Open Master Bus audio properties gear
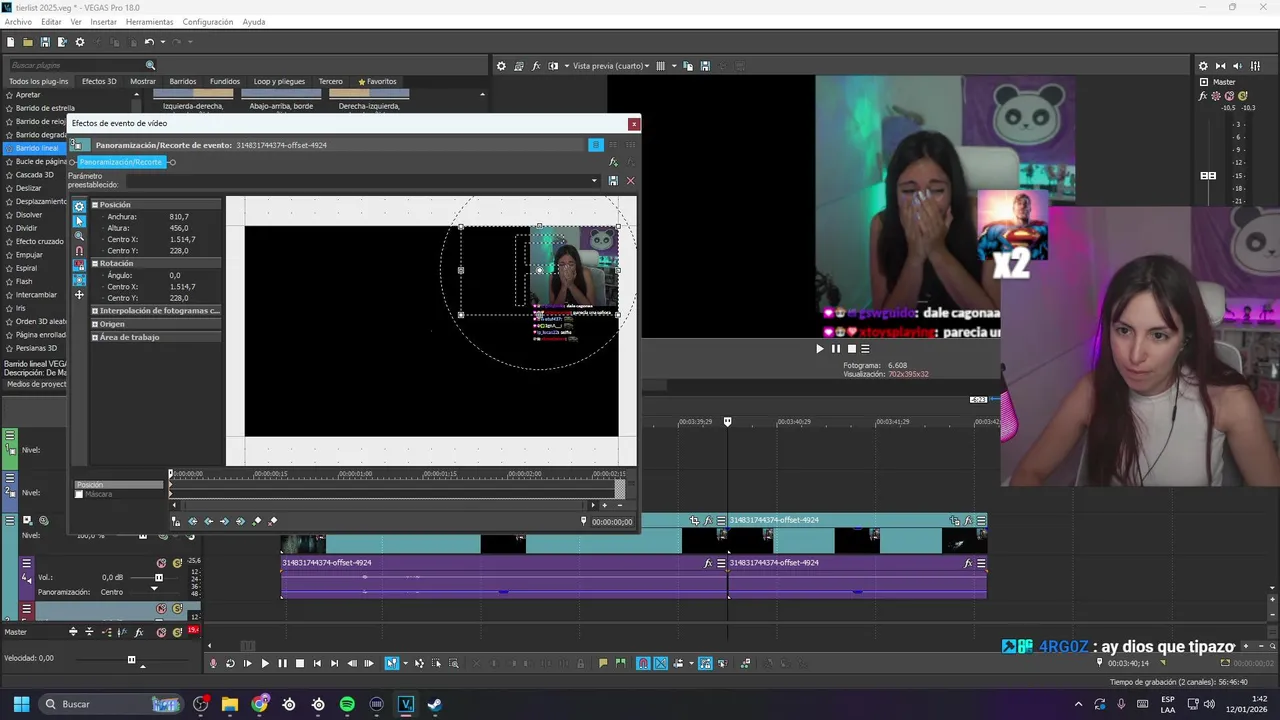This screenshot has width=1280, height=720. click(1203, 66)
